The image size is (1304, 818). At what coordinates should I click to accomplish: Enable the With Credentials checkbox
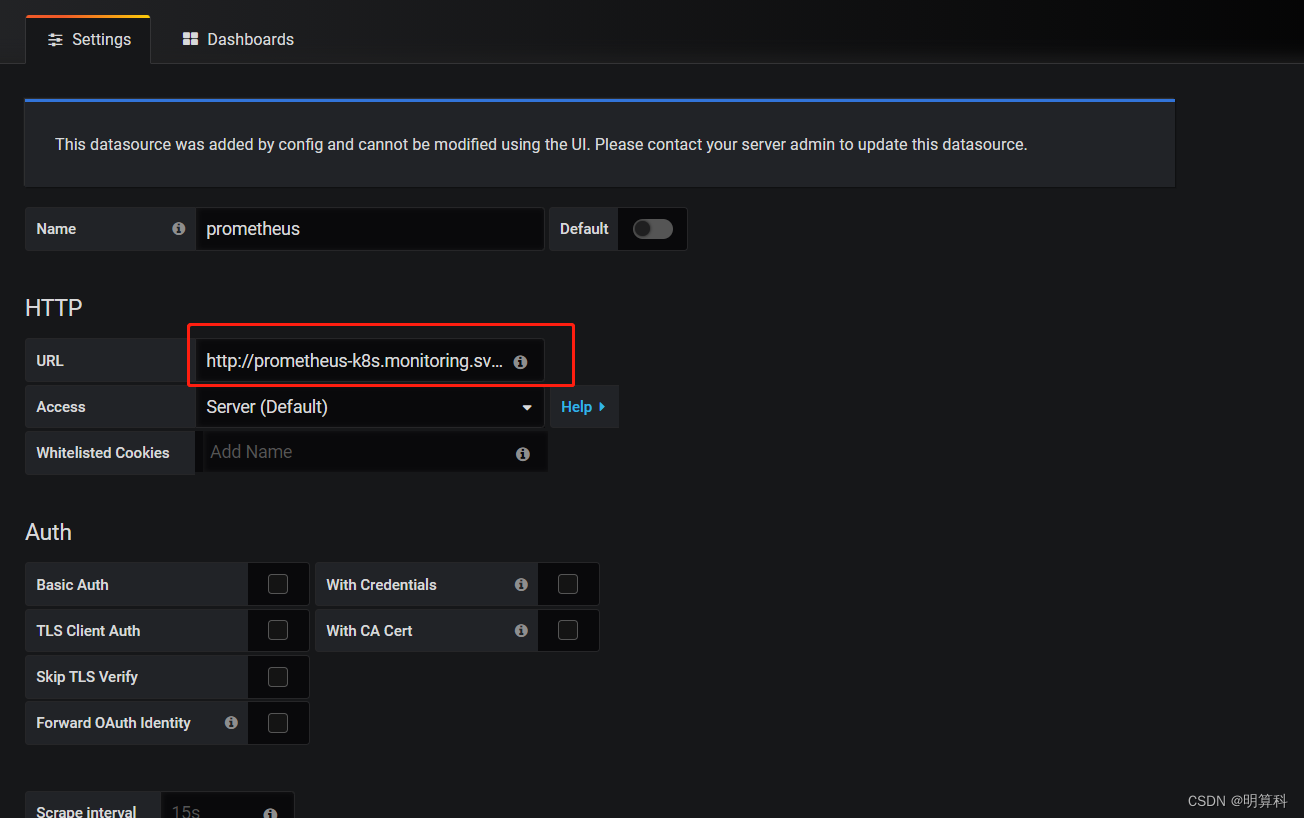click(568, 584)
